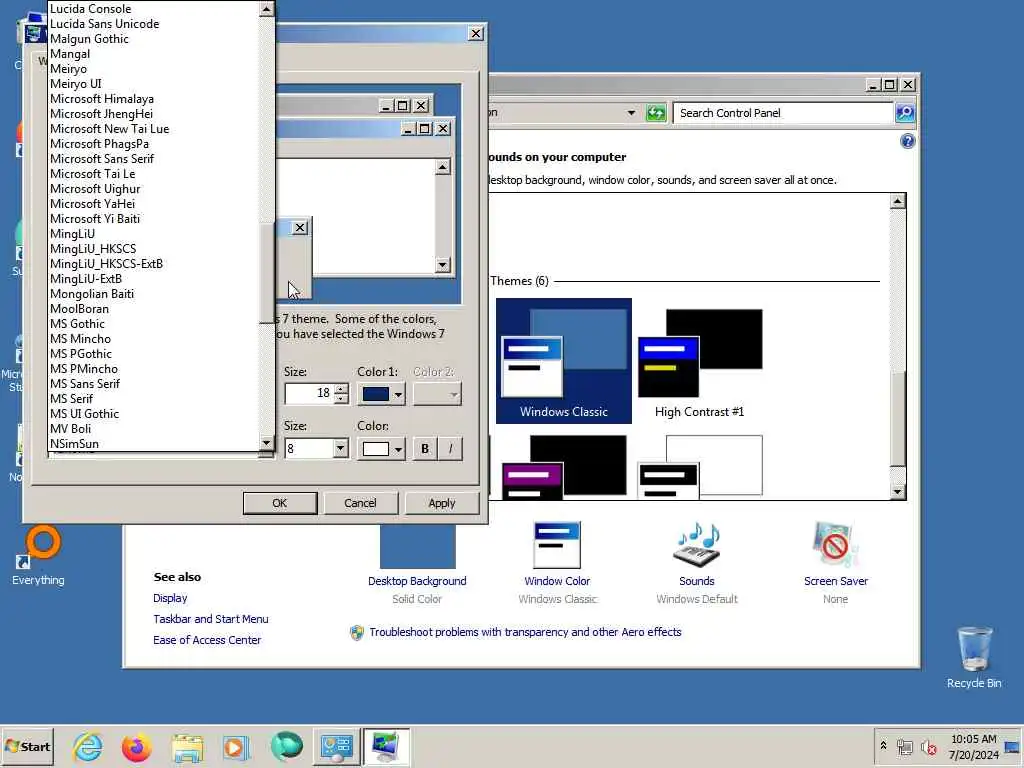Screen dimensions: 1024x768
Task: Select High Contrast #1 theme thumbnail
Action: tap(699, 360)
